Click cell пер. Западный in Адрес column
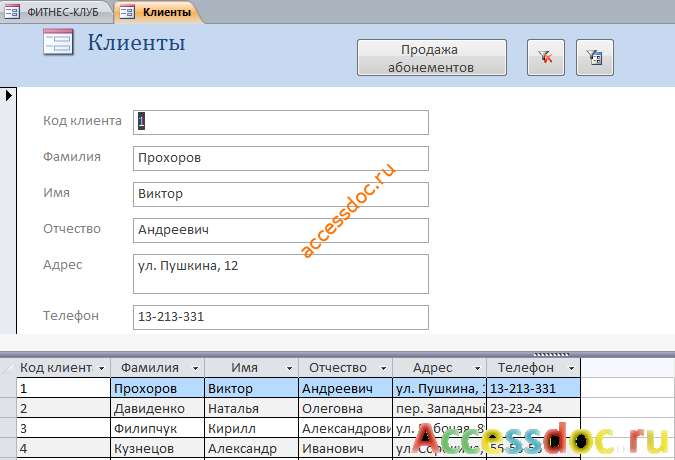675x460 pixels. (440, 408)
